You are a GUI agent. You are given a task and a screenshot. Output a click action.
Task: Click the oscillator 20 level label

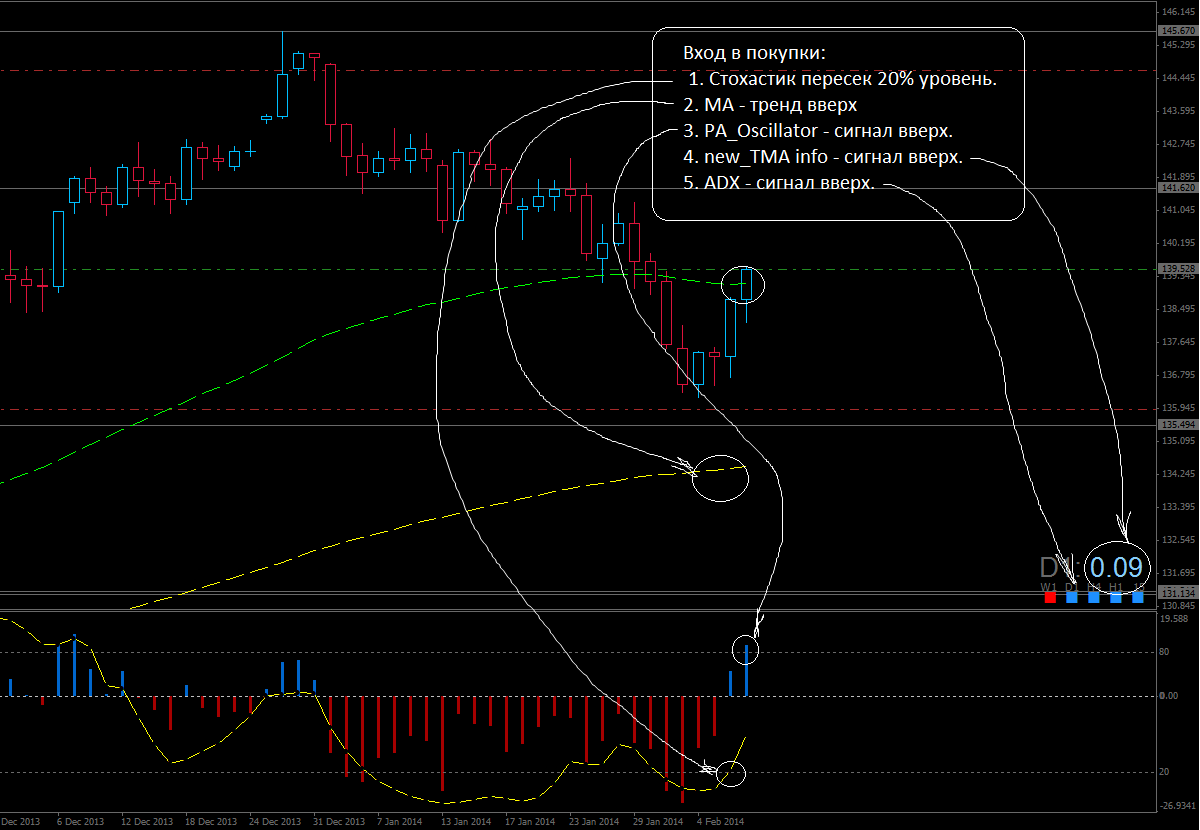[1166, 772]
